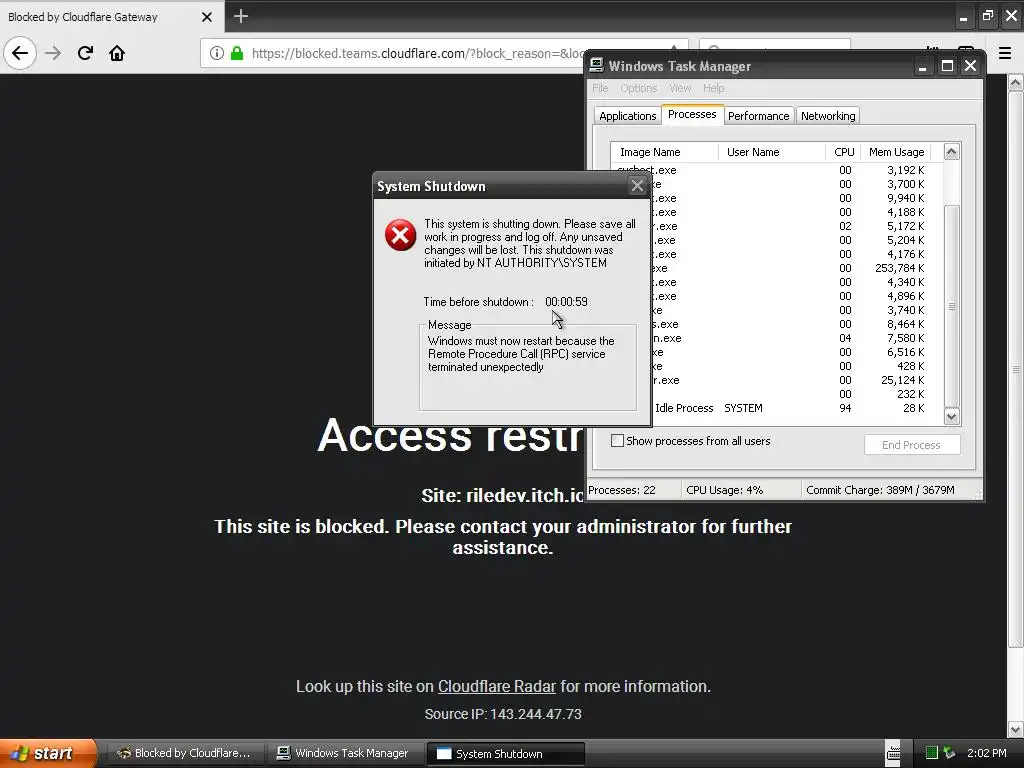
Task: Click the Task Manager title bar icon
Action: [x=596, y=65]
